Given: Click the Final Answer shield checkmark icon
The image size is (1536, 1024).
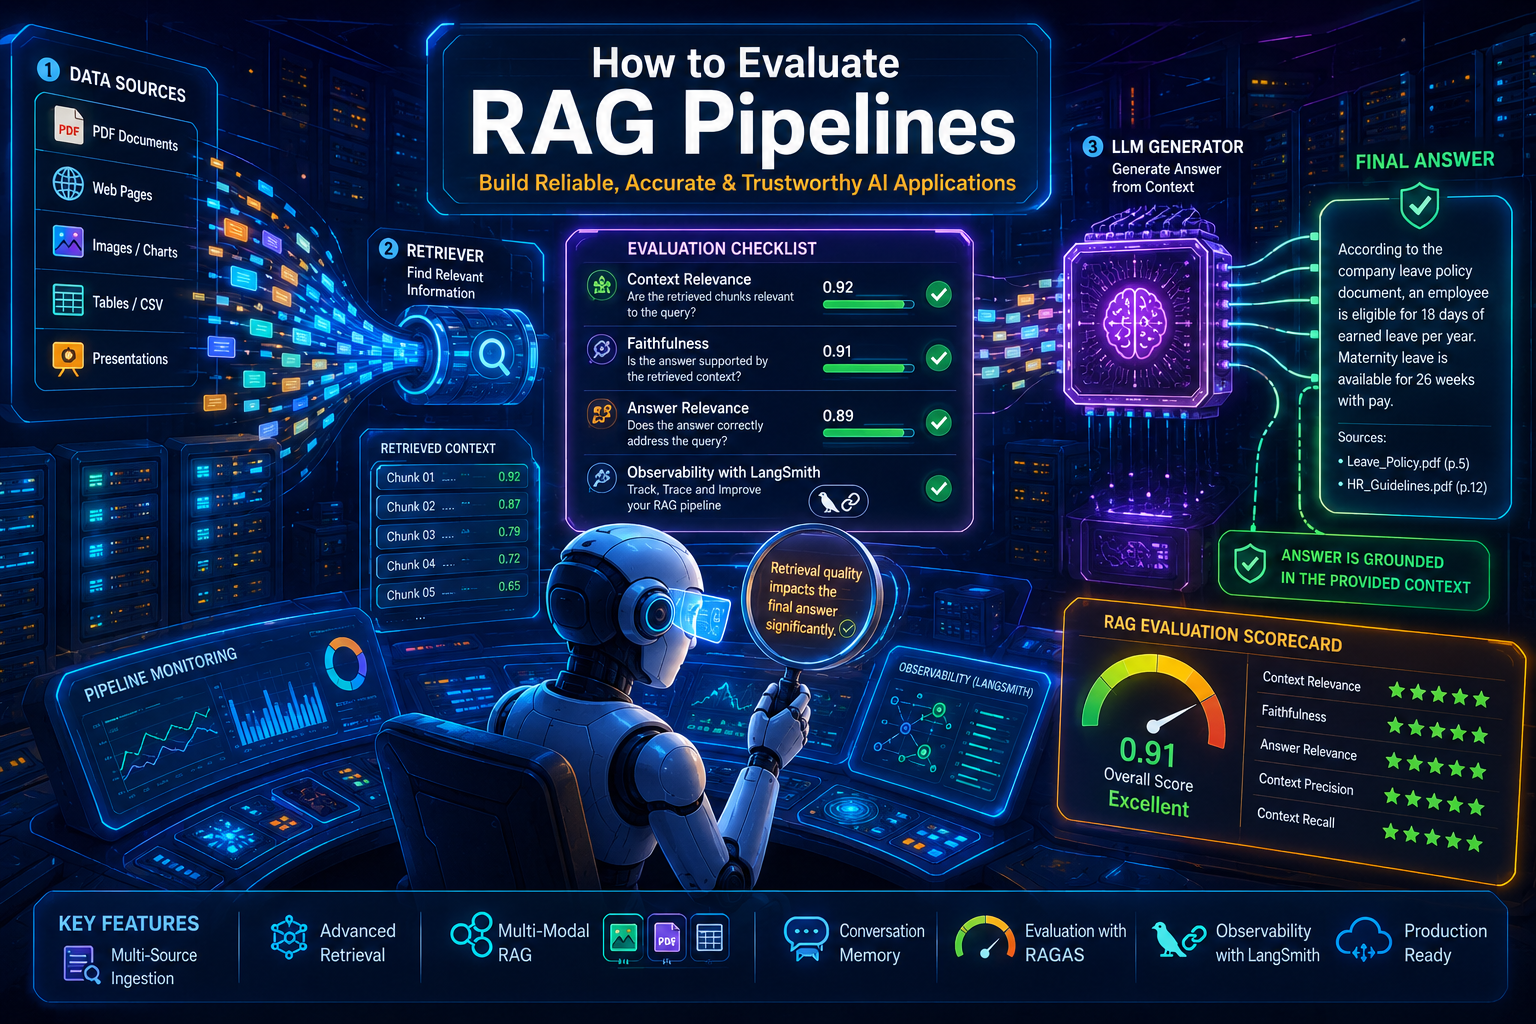Looking at the screenshot, I should pyautogui.click(x=1419, y=207).
